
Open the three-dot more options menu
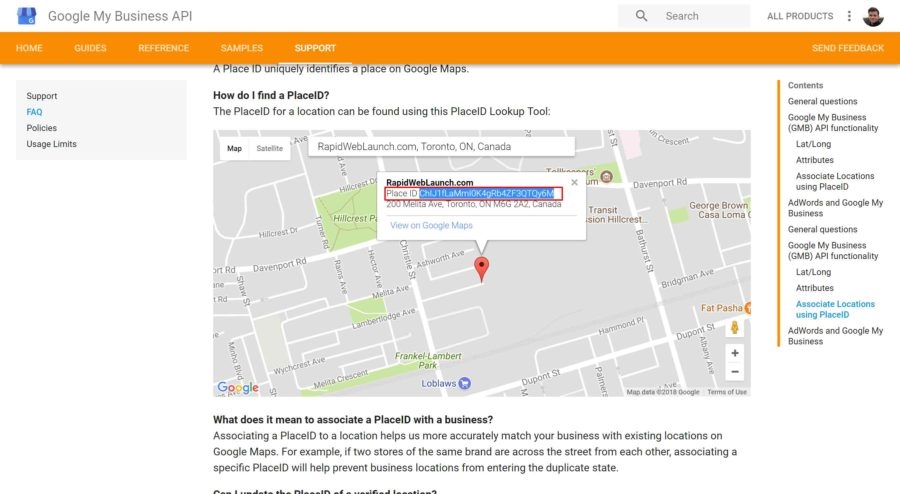click(850, 16)
